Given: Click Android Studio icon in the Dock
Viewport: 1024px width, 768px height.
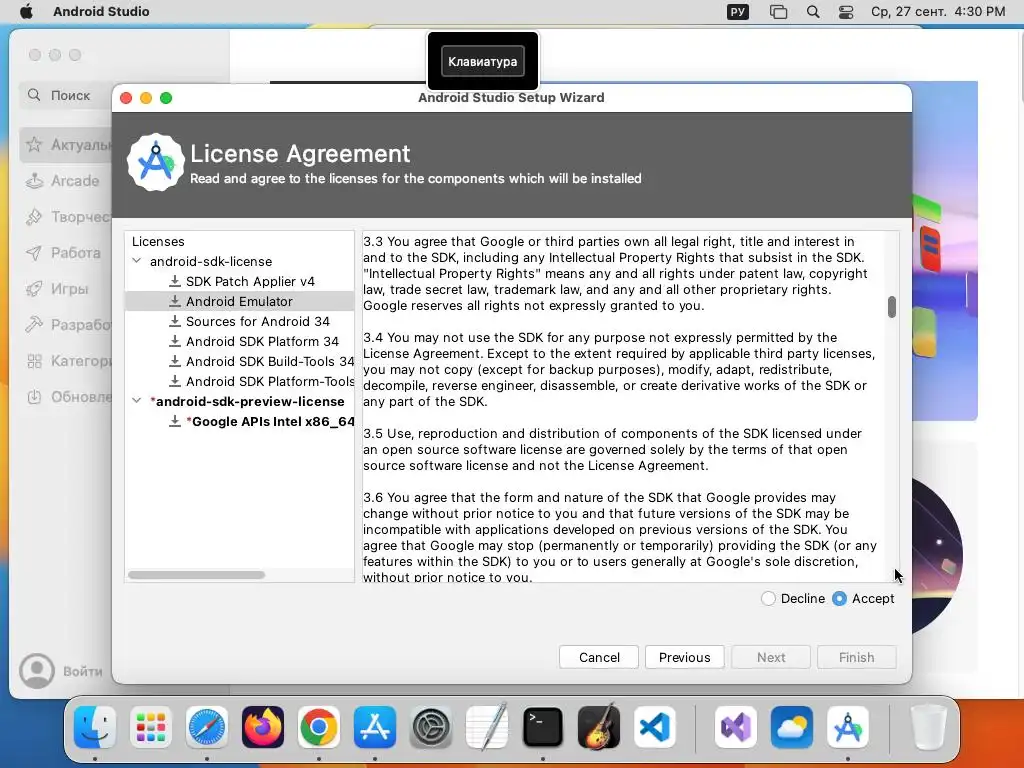Looking at the screenshot, I should point(848,727).
